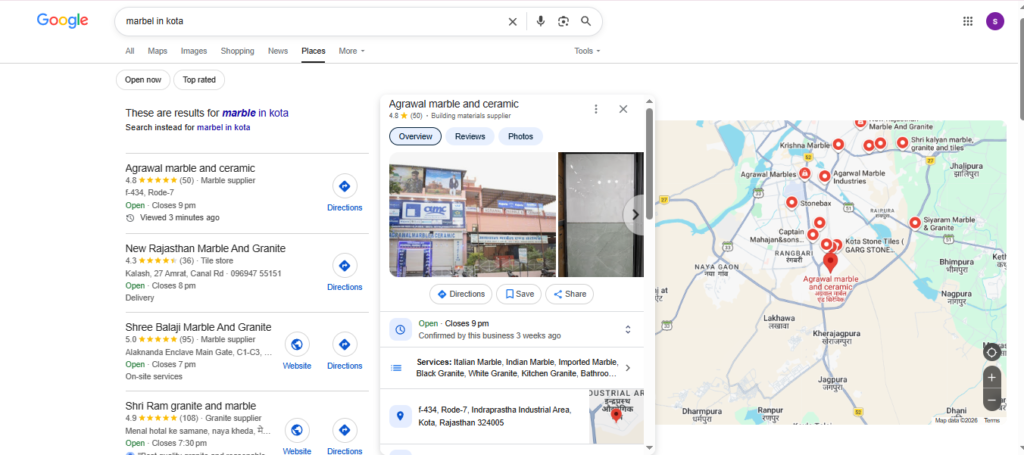Open map Terms link

(x=991, y=420)
